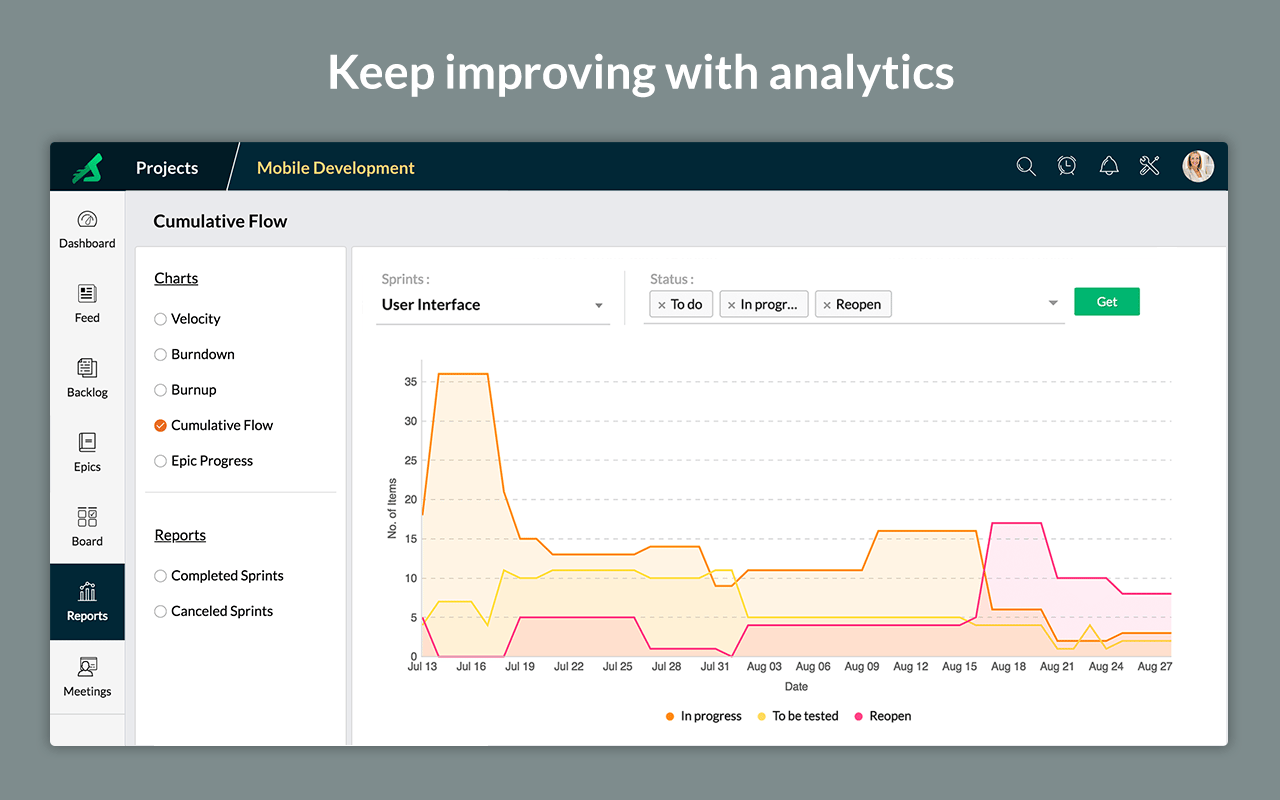Open the Board view
The height and width of the screenshot is (800, 1280).
coord(87,527)
